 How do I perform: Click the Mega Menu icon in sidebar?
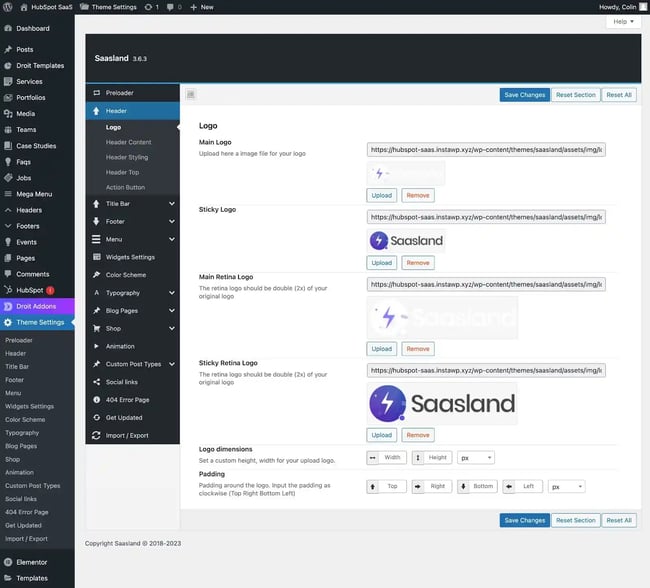click(x=8, y=194)
